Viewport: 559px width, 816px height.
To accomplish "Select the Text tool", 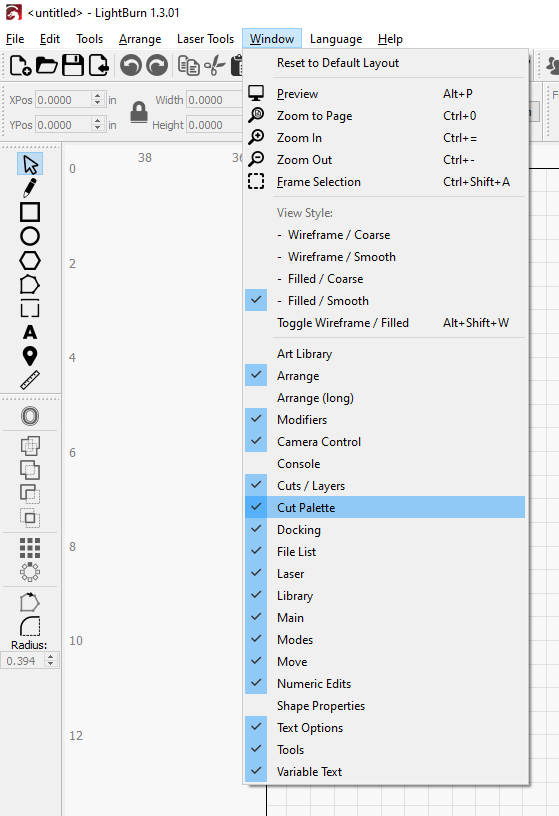I will pos(30,332).
